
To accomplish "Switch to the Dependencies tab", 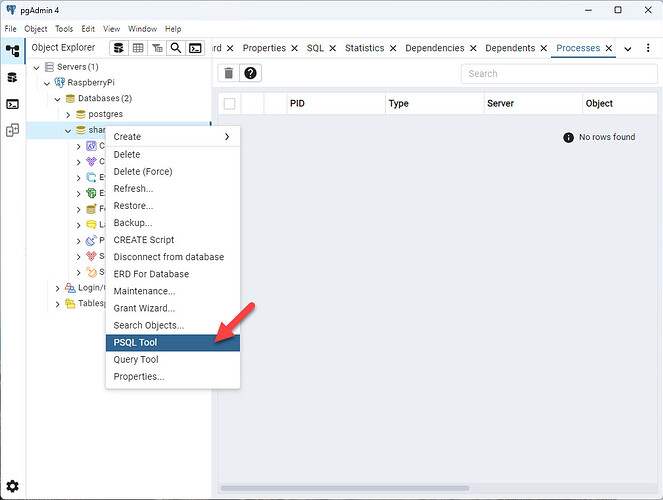I will click(x=435, y=48).
